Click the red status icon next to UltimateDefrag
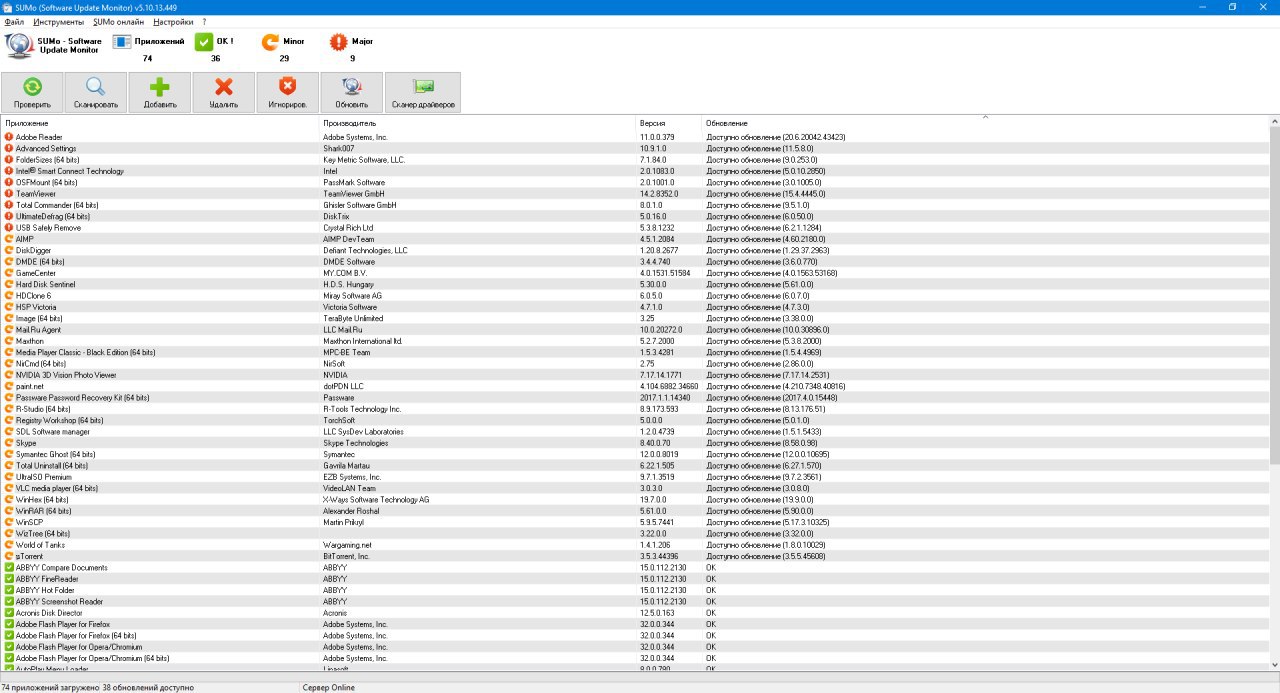Viewport: 1280px width, 693px height. click(x=9, y=216)
